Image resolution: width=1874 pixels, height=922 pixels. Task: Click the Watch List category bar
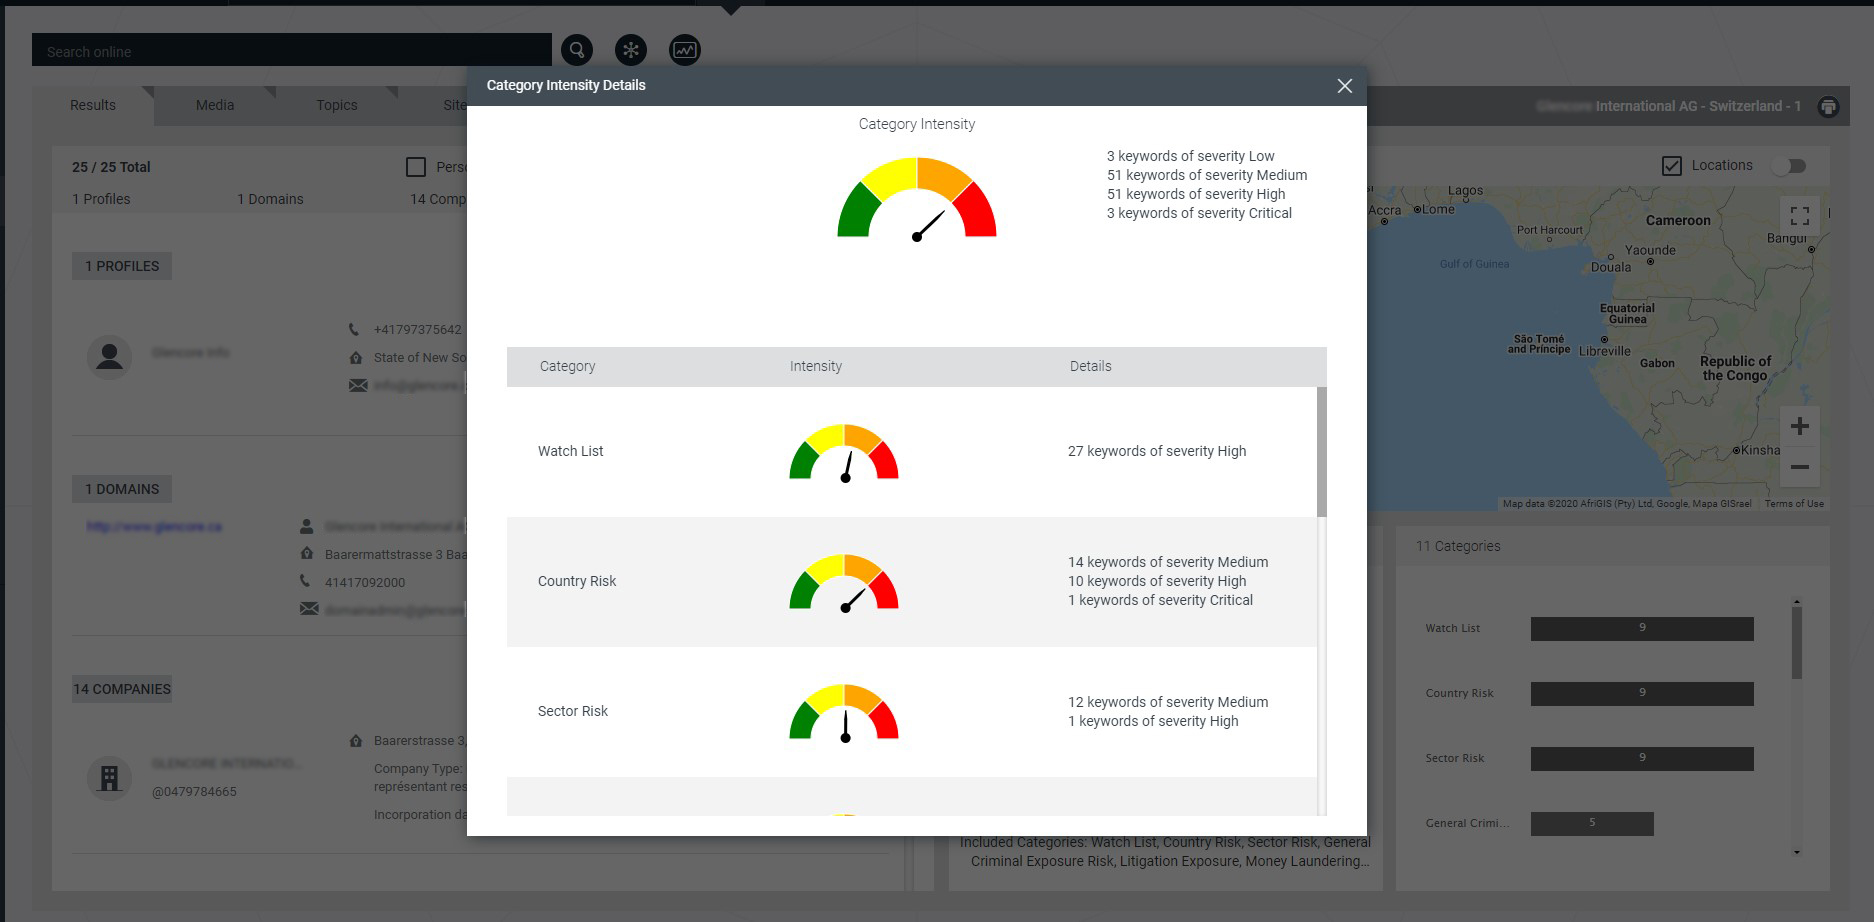pos(1641,628)
